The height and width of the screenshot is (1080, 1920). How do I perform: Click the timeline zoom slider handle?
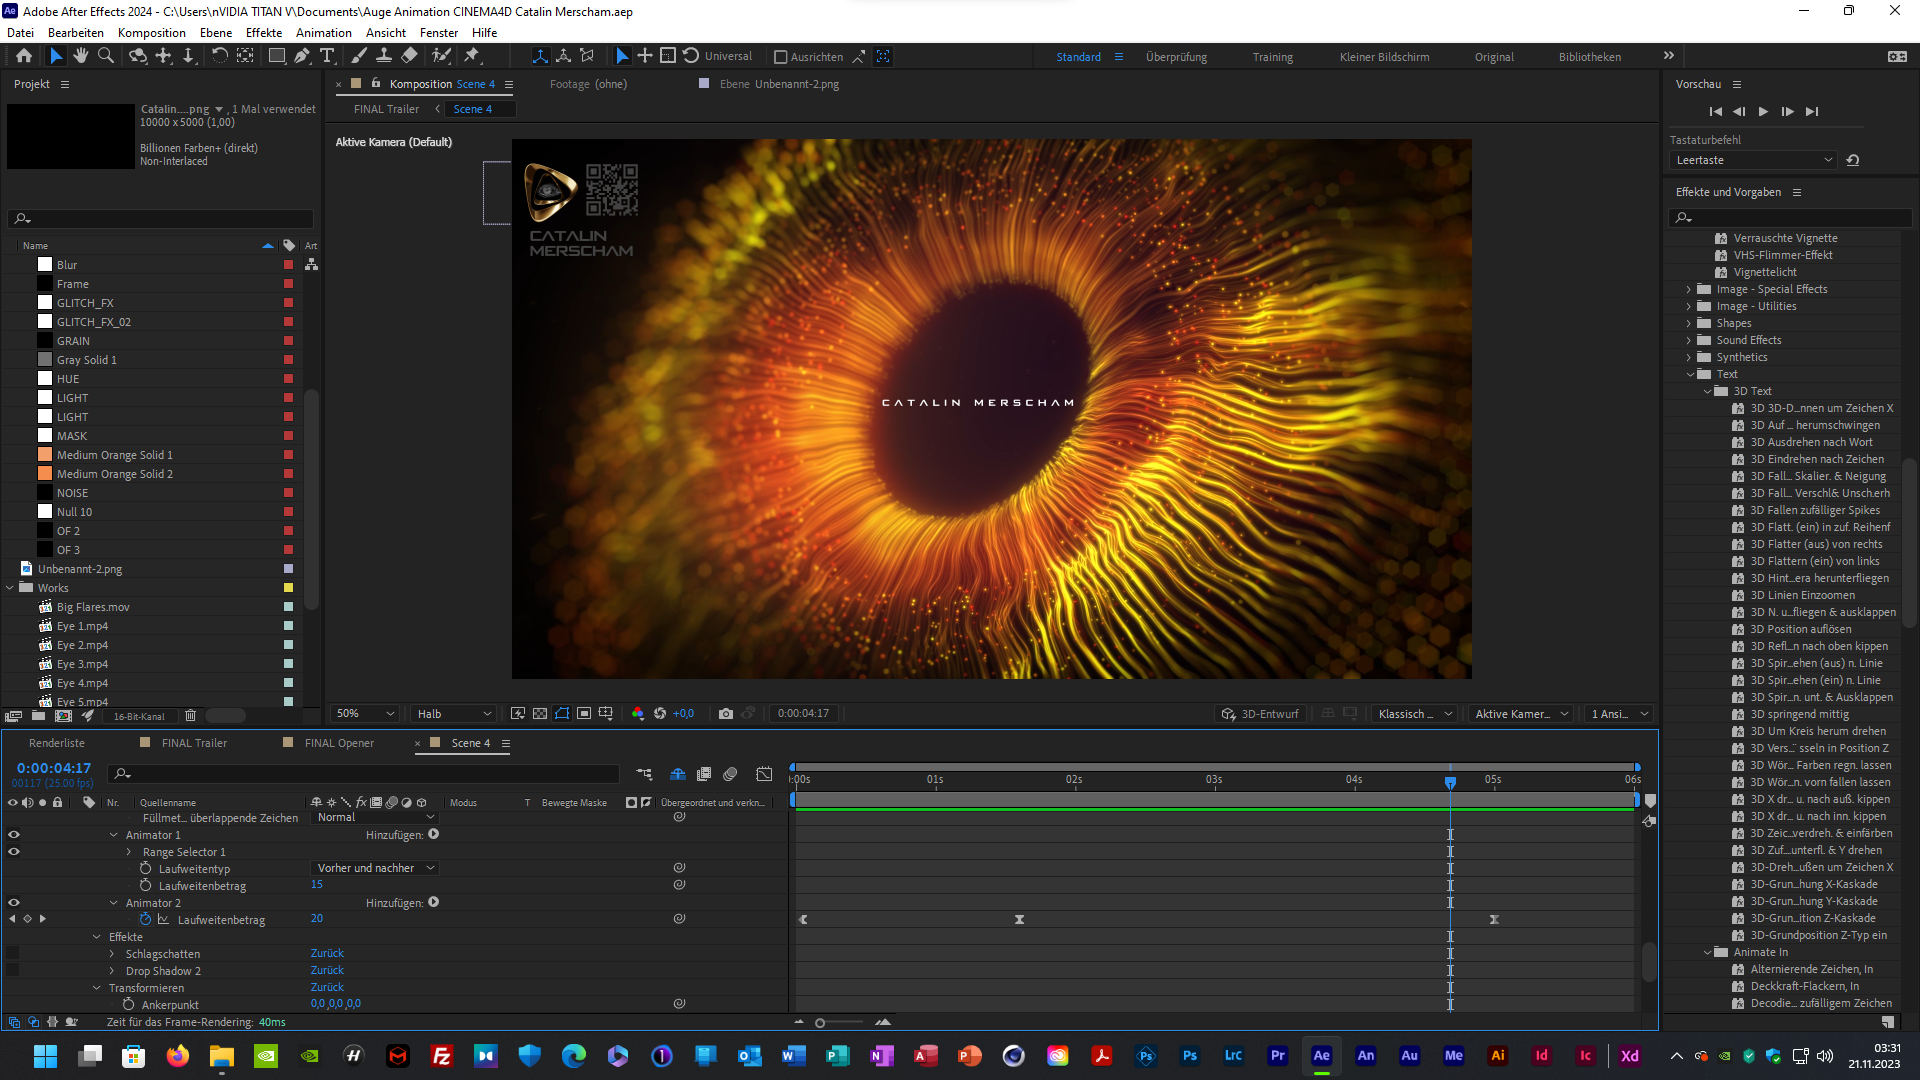pyautogui.click(x=820, y=1023)
